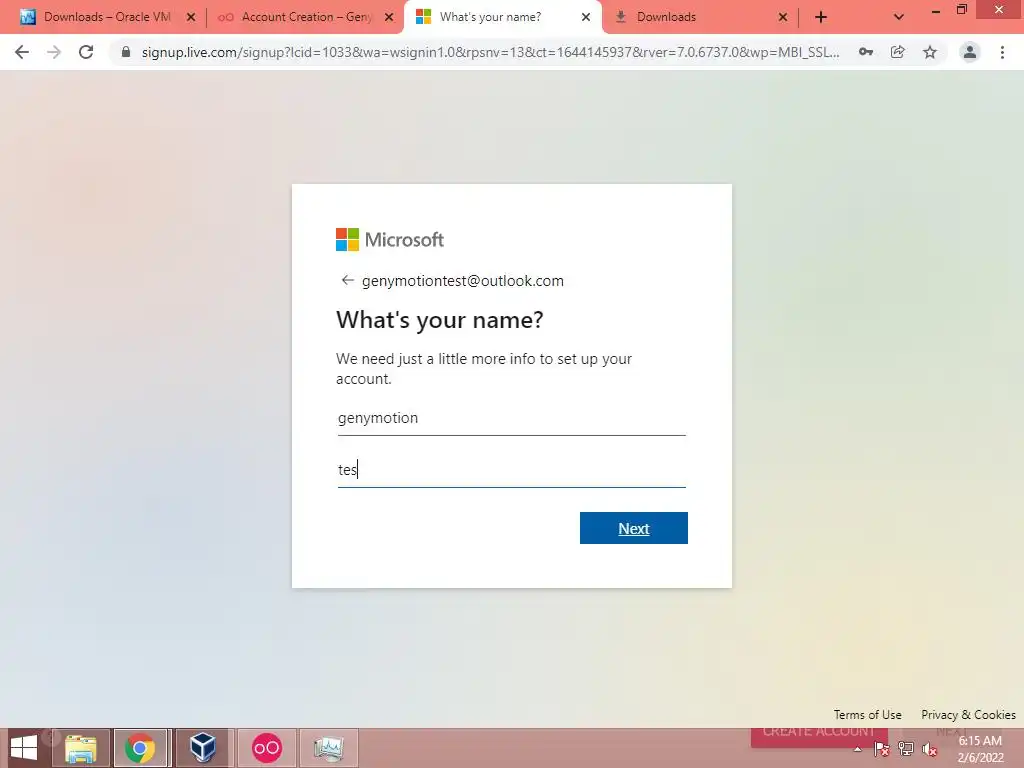Click the Action Center flag tray icon
Image resolution: width=1024 pixels, height=768 pixels.
881,749
